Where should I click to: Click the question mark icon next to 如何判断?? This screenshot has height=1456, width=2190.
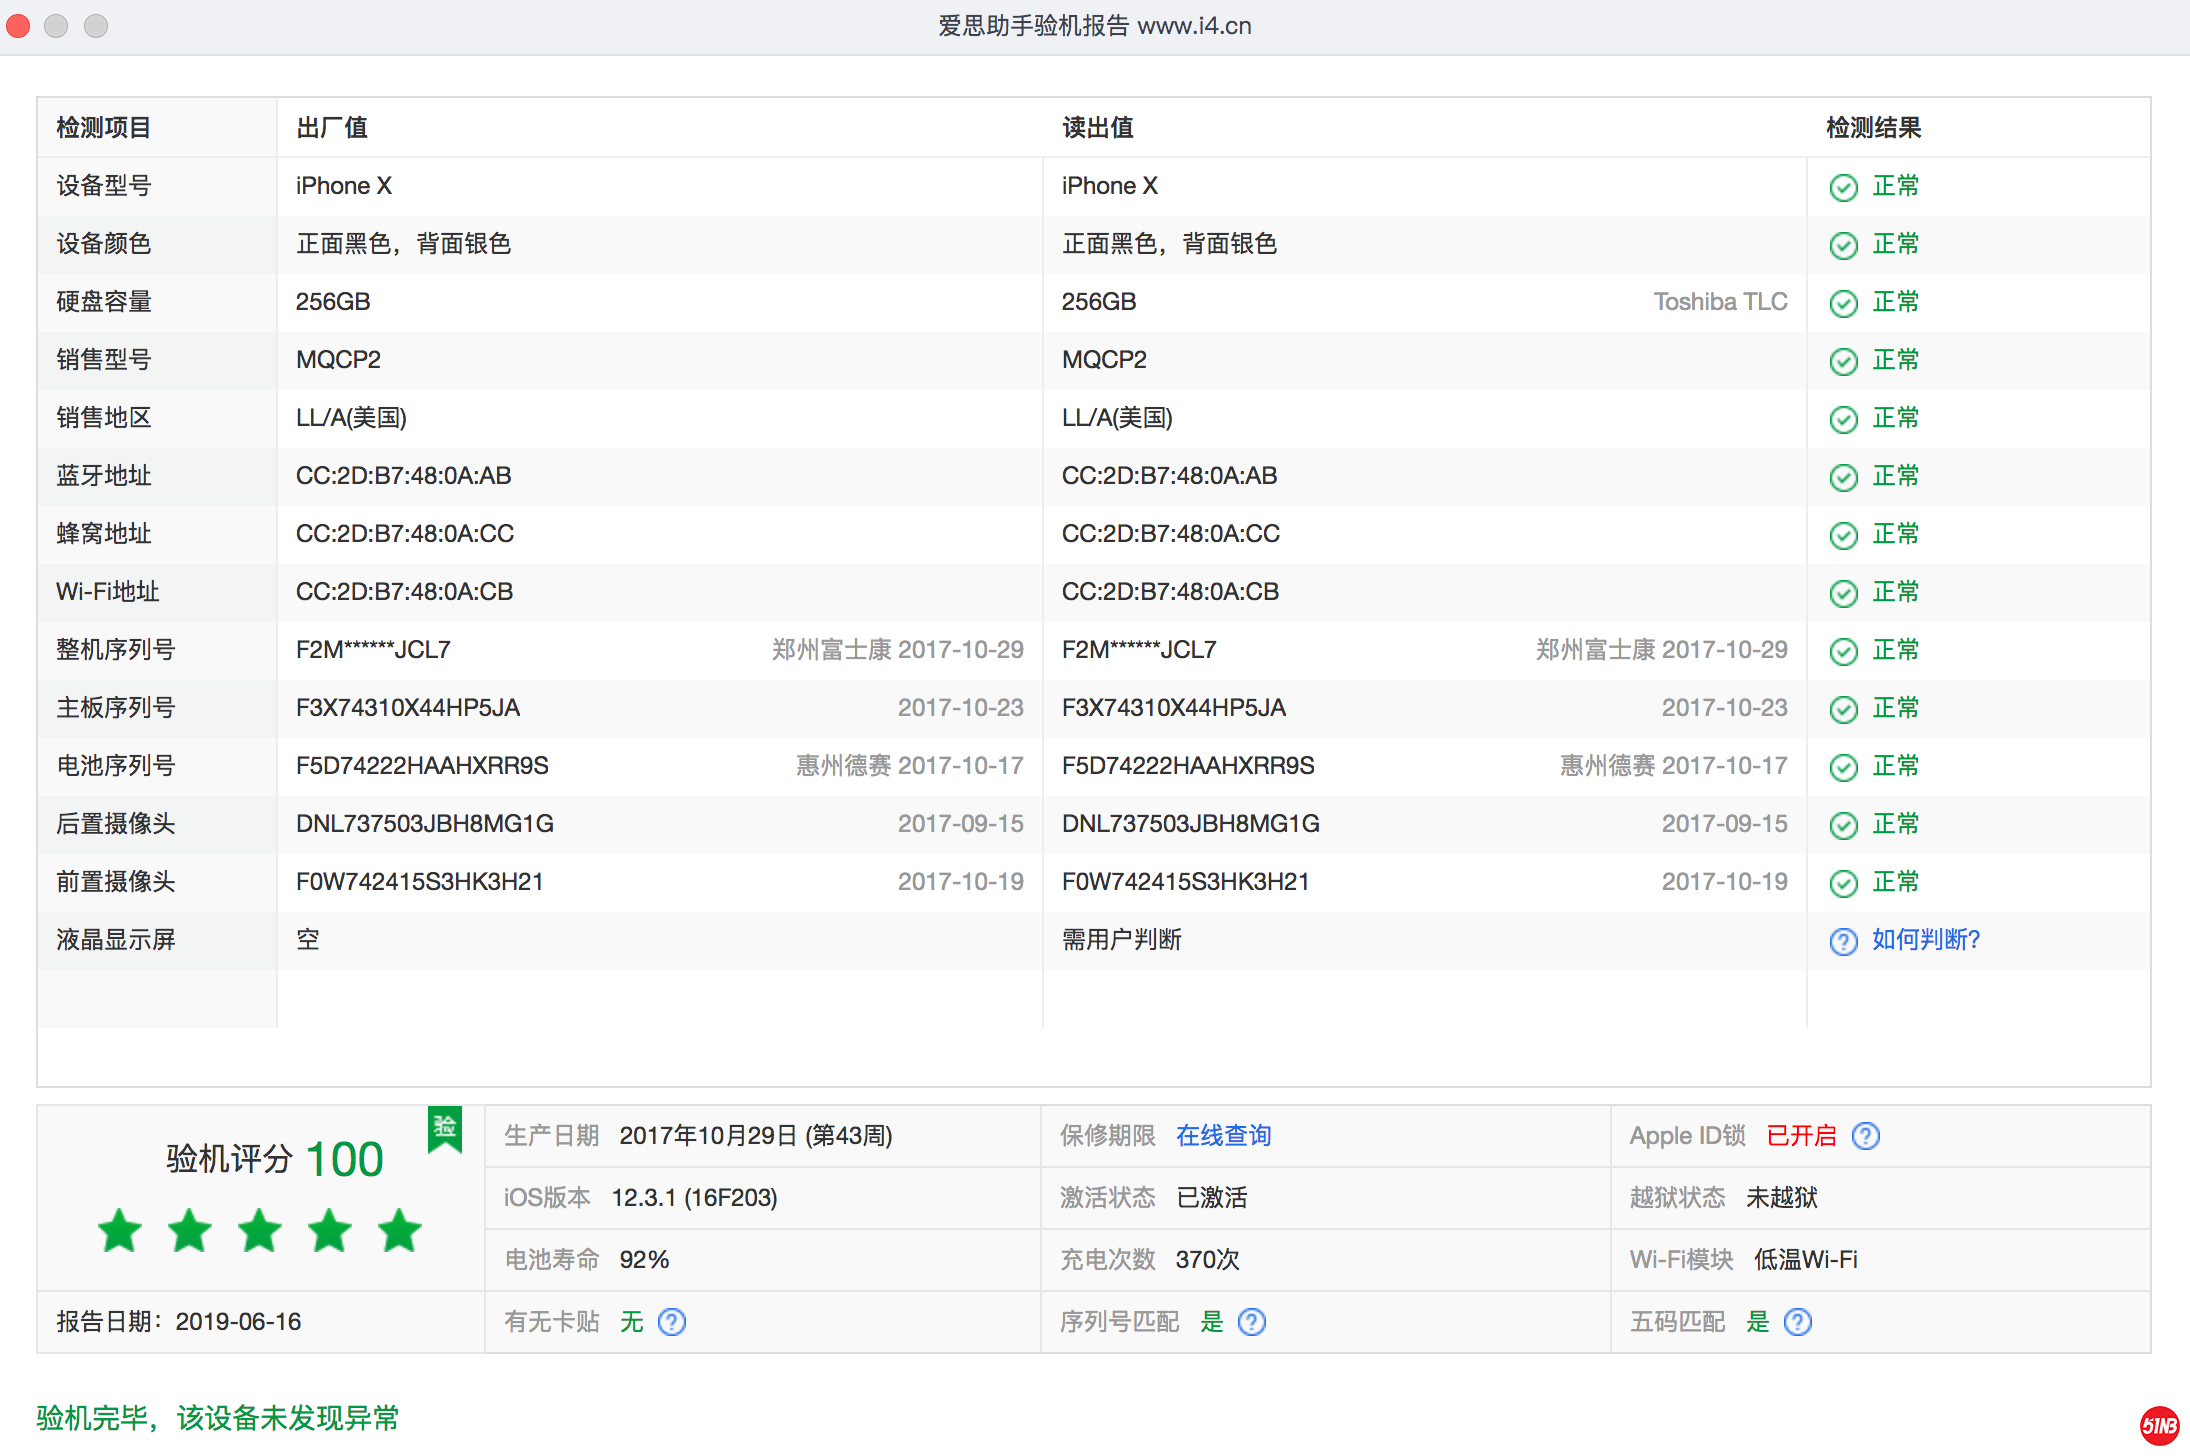click(x=1843, y=941)
